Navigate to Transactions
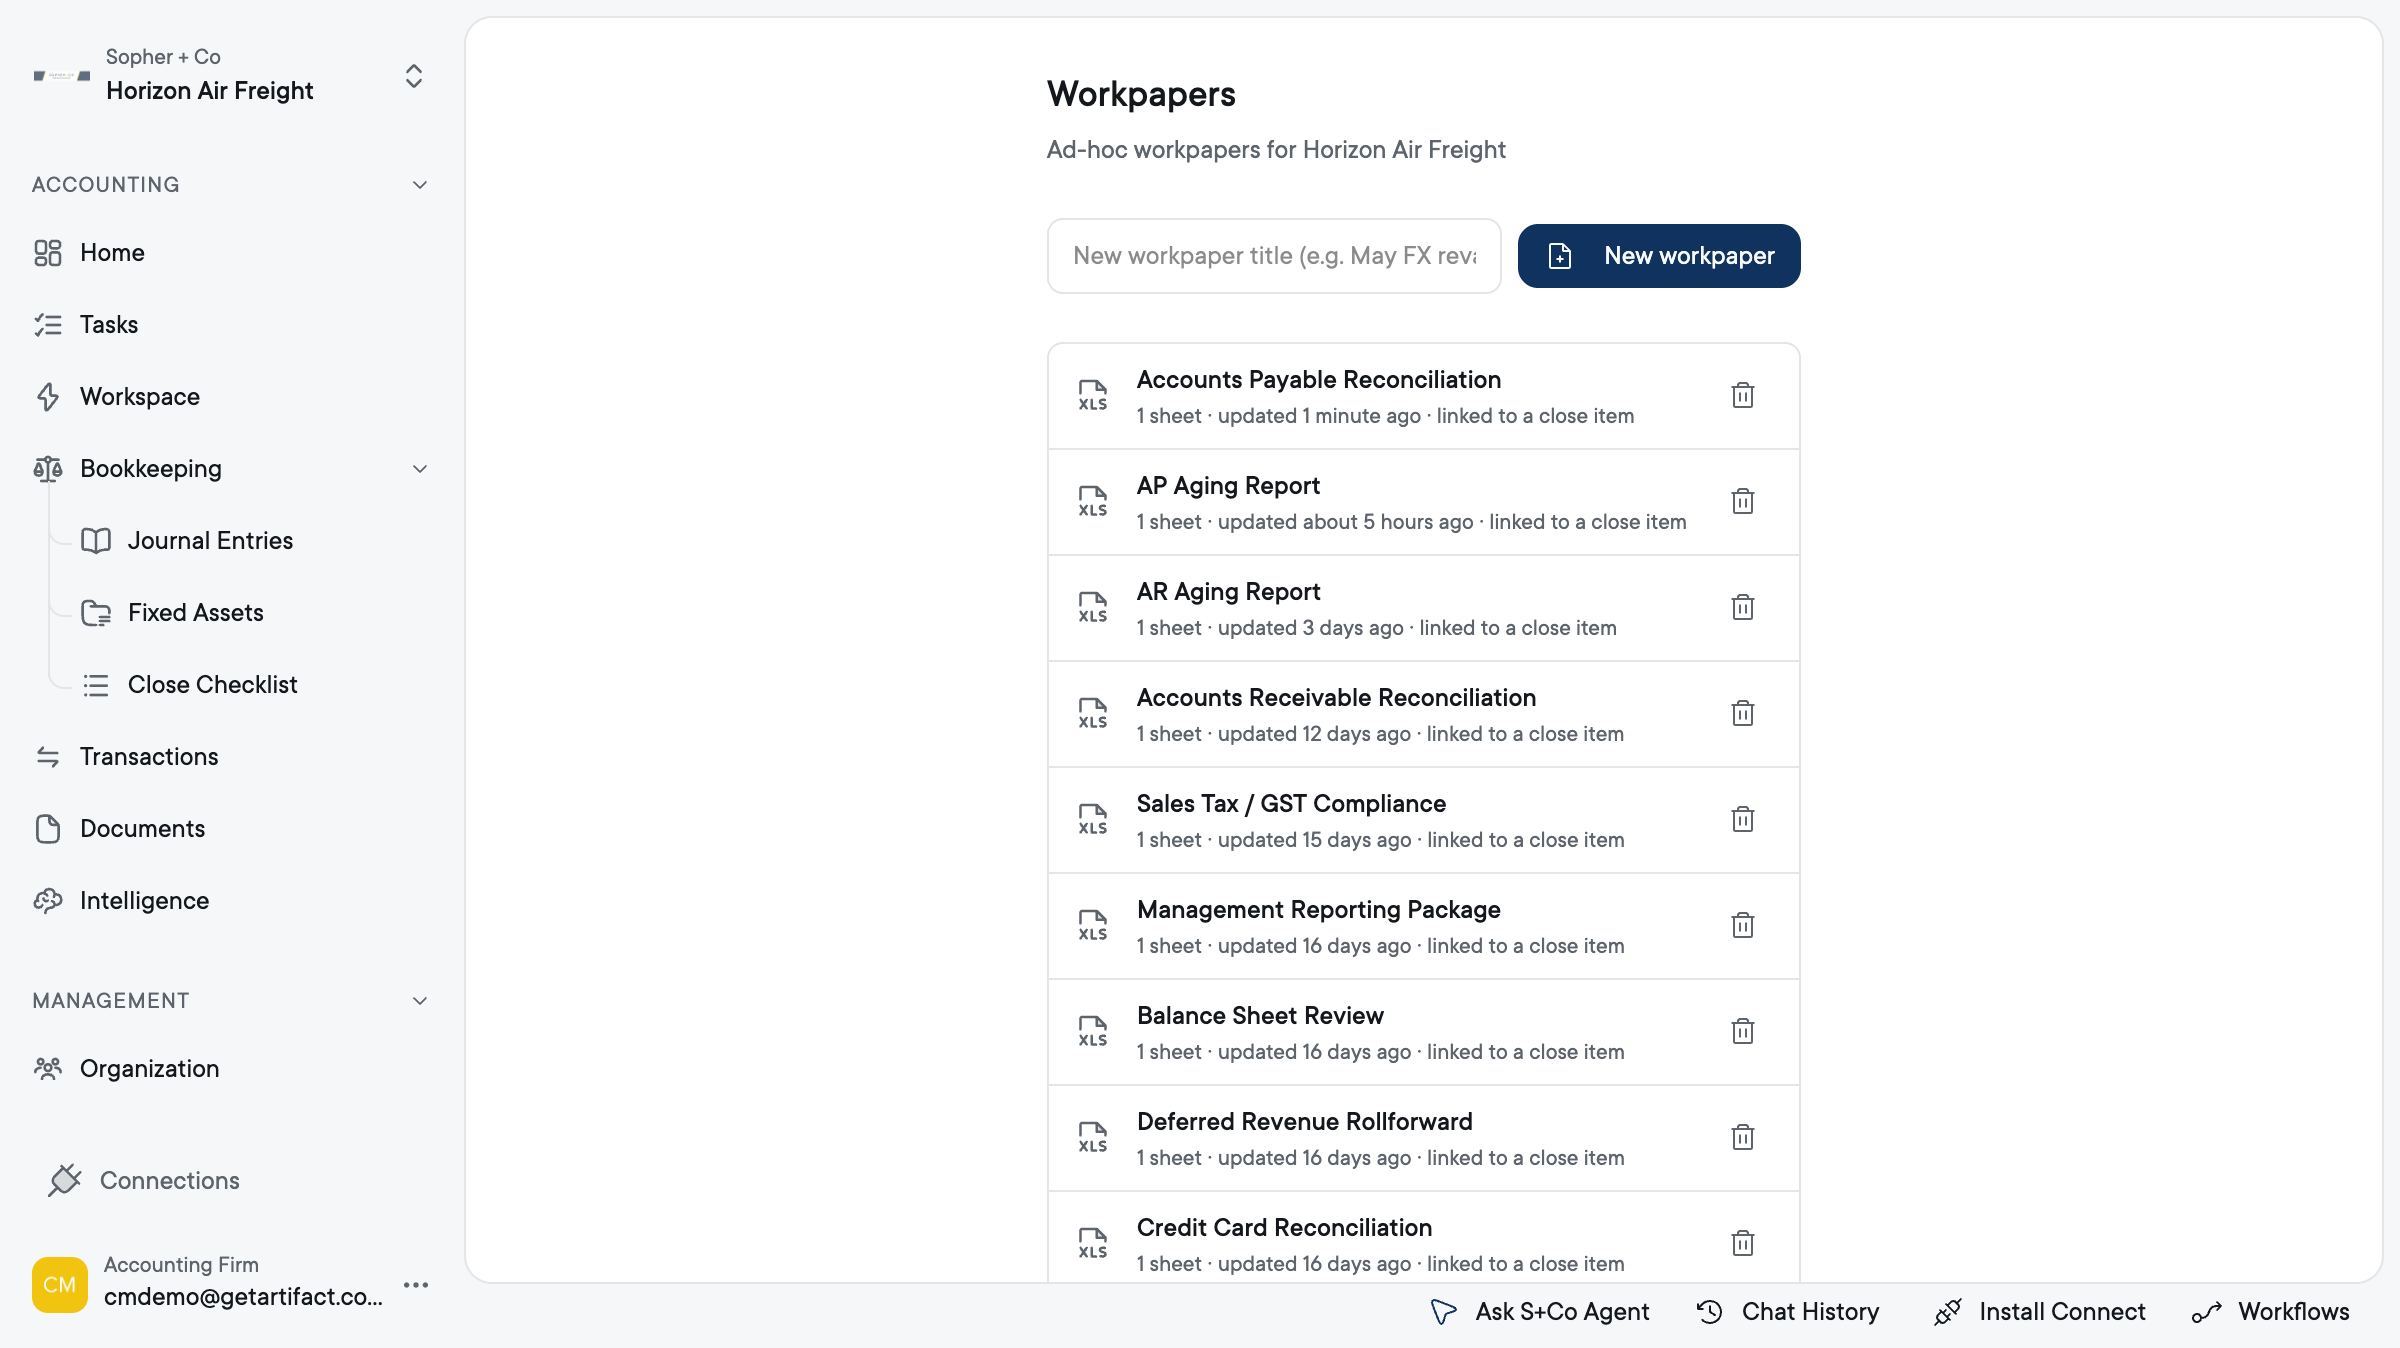The image size is (2400, 1348). (x=149, y=757)
